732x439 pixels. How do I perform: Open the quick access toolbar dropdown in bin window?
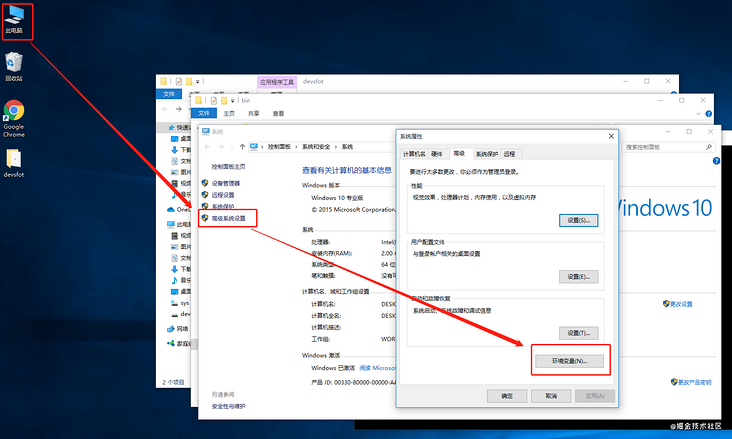click(x=232, y=101)
